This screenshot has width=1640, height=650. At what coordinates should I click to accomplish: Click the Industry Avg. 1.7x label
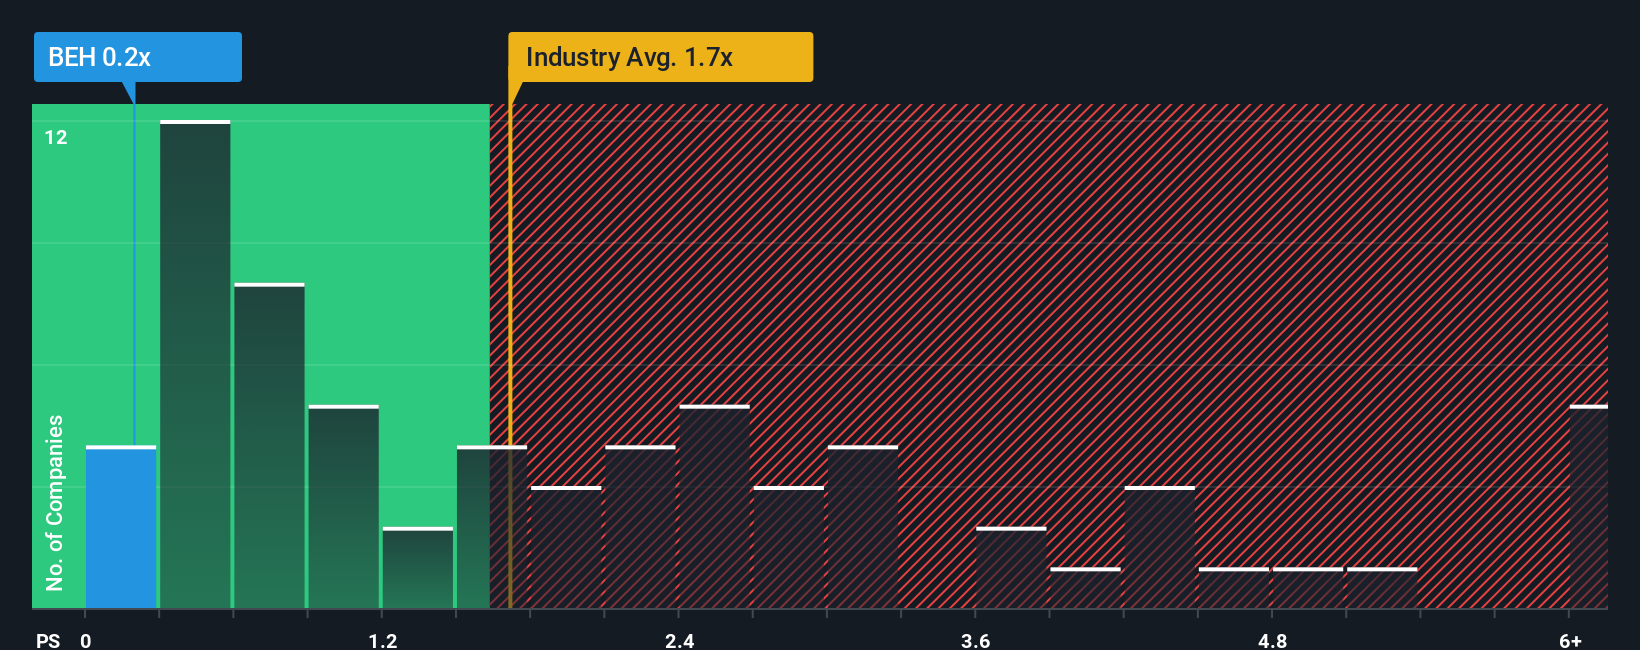(660, 57)
